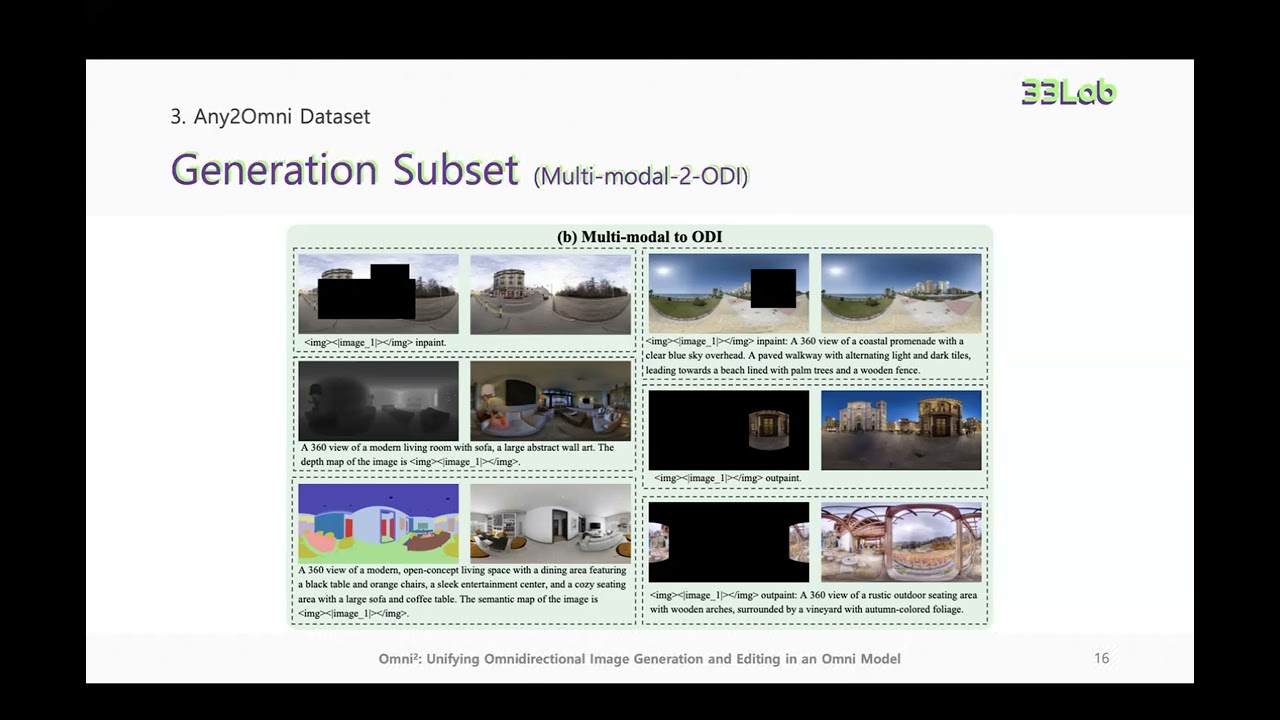Select the living room with wall art thumbnail
The height and width of the screenshot is (720, 1280).
[x=551, y=400]
